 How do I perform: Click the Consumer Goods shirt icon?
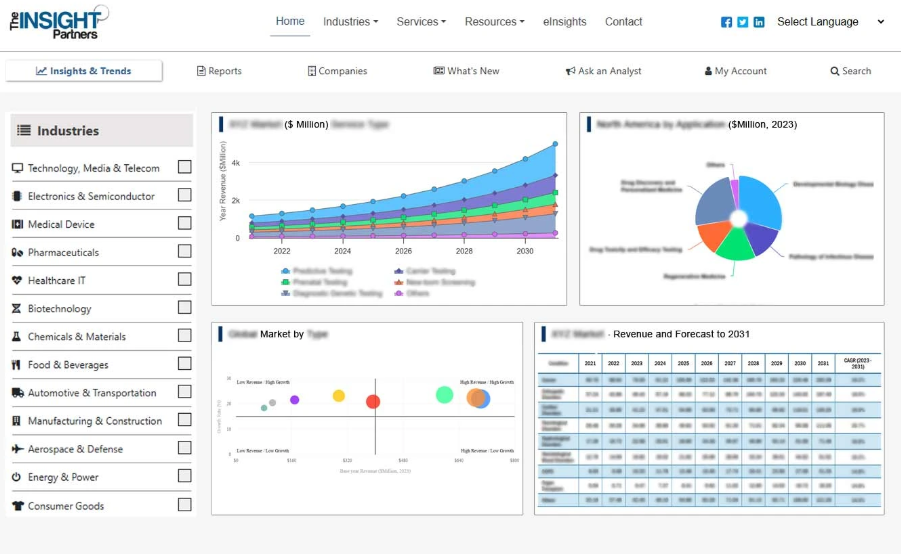coord(17,506)
